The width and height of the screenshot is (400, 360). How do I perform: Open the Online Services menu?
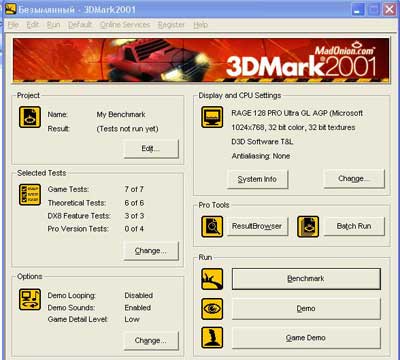click(x=125, y=25)
